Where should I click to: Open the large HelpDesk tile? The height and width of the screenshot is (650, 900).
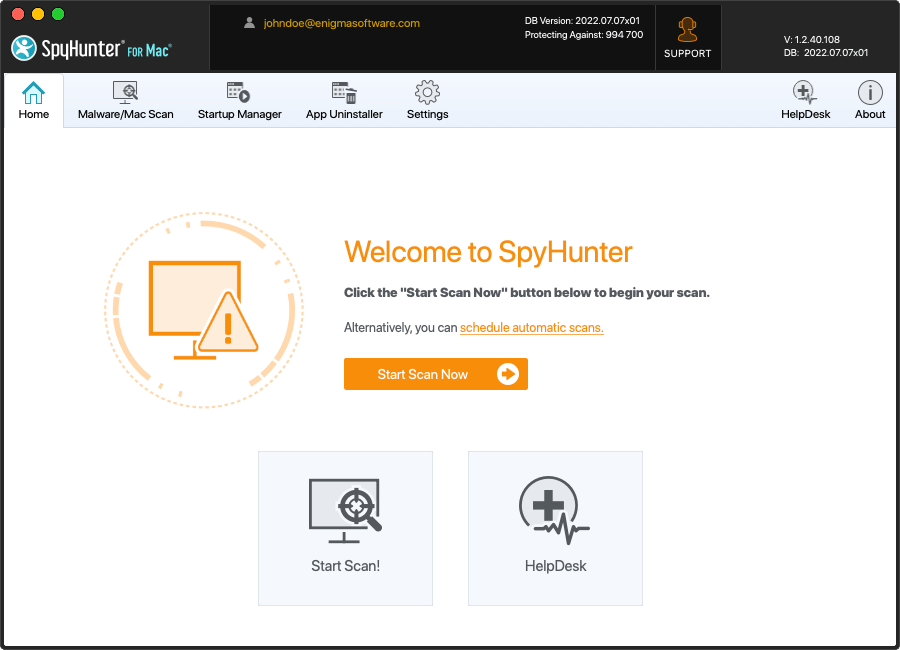pos(555,528)
